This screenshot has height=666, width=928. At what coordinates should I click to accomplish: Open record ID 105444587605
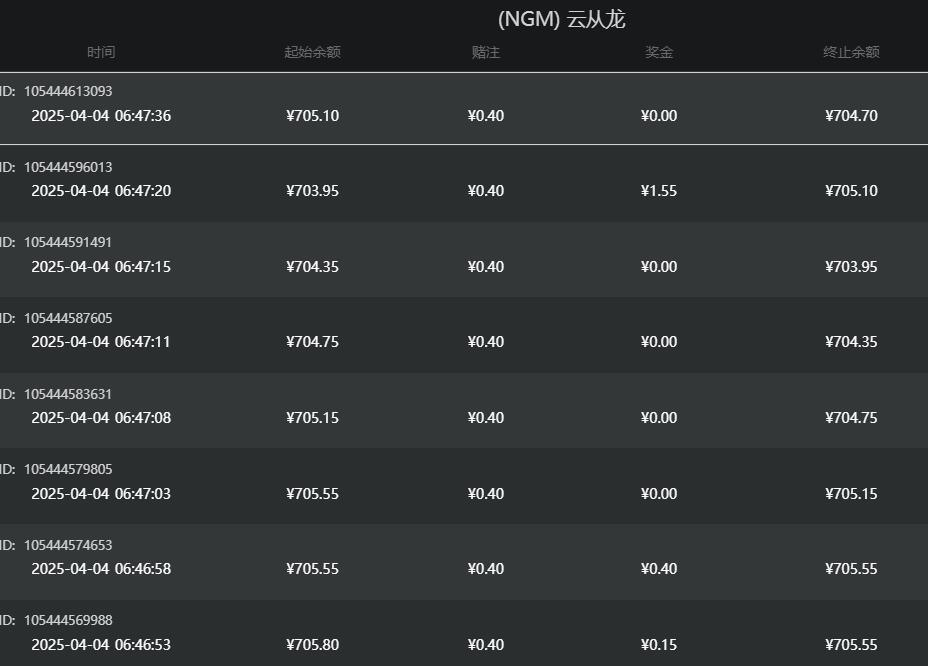68,318
